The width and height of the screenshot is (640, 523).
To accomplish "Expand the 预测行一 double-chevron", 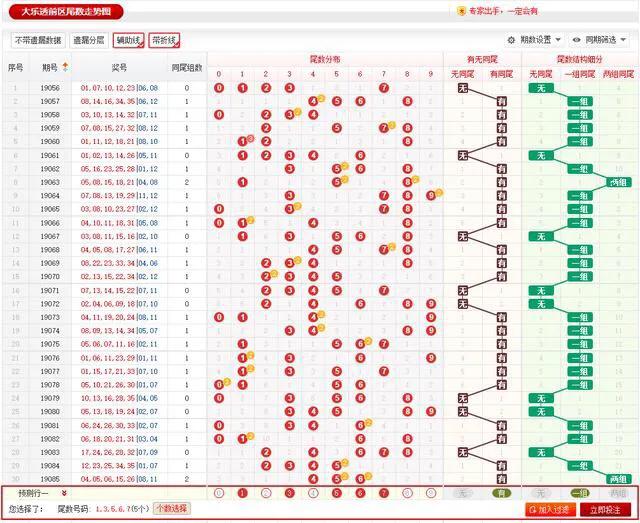I will click(x=64, y=493).
